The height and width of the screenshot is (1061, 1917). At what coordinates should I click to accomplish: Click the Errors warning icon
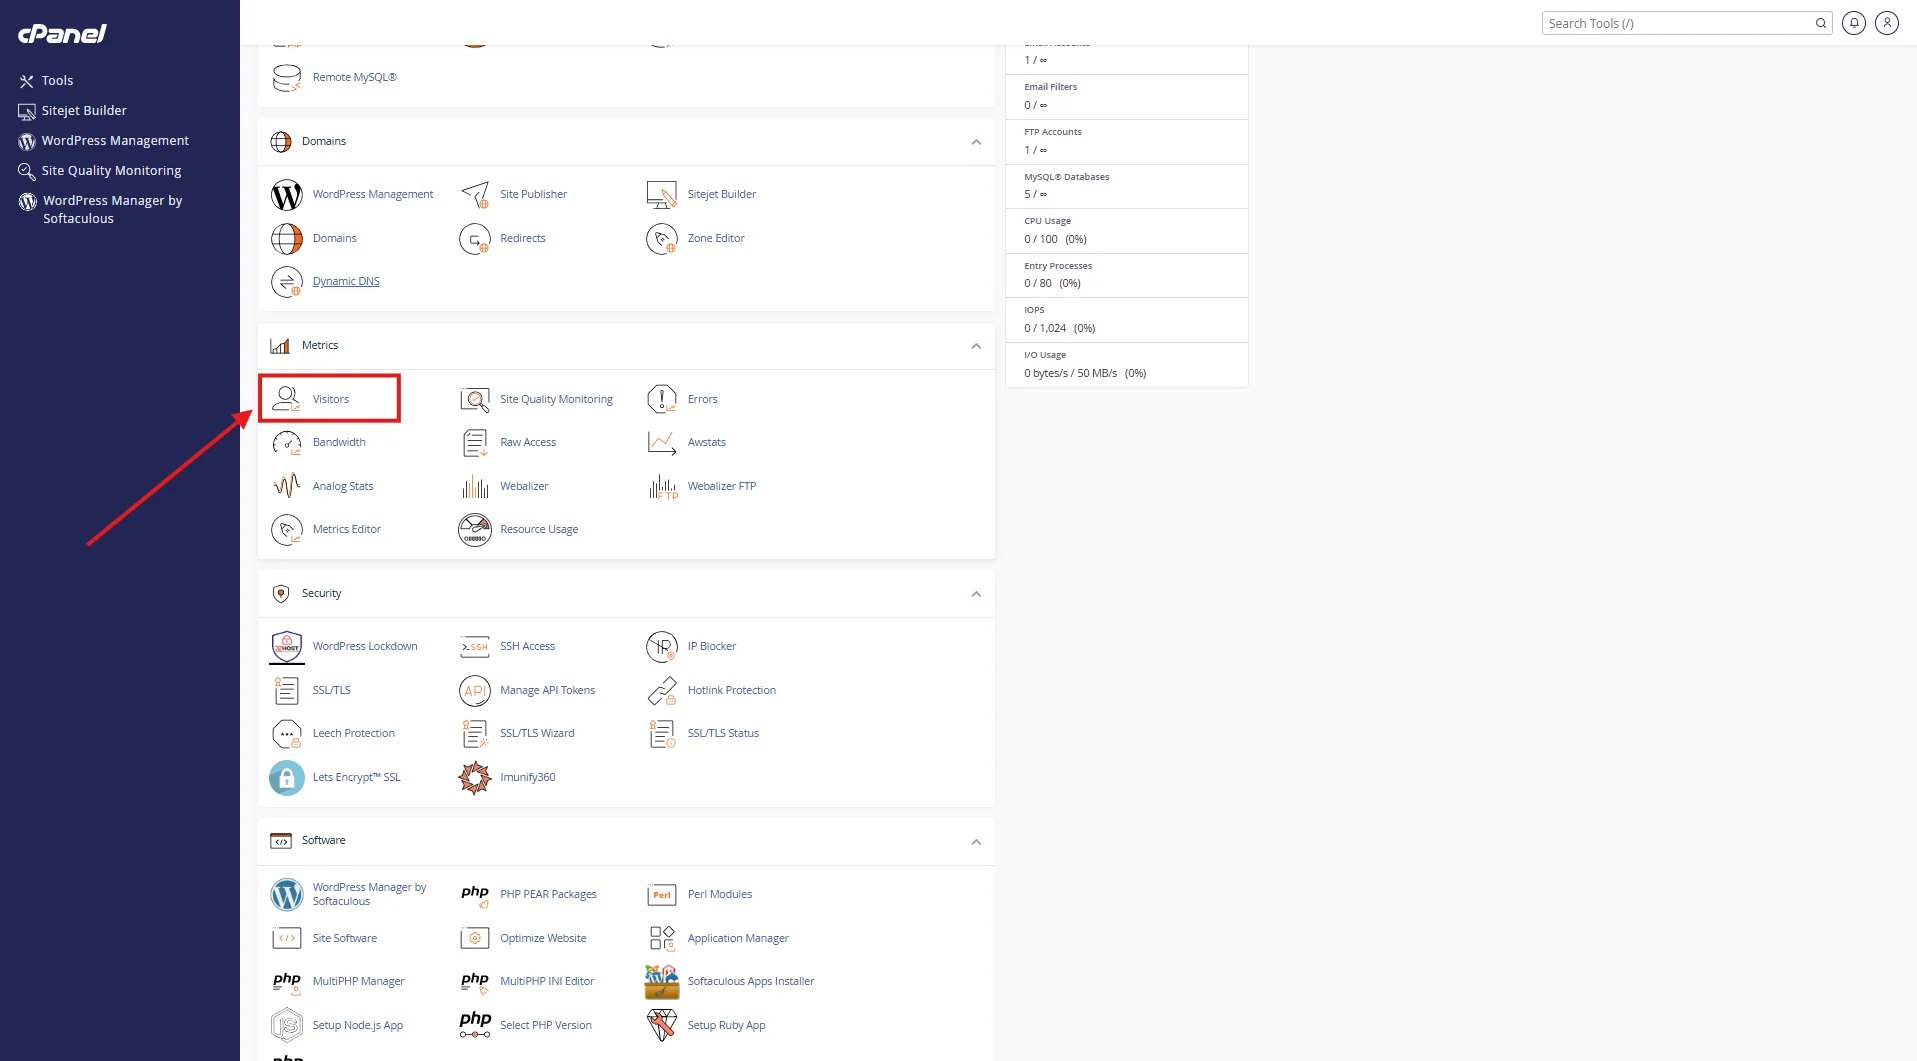pos(662,399)
